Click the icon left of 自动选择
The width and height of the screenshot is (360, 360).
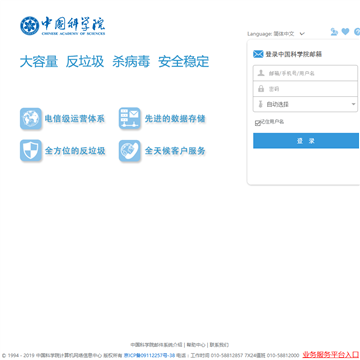click(x=260, y=104)
